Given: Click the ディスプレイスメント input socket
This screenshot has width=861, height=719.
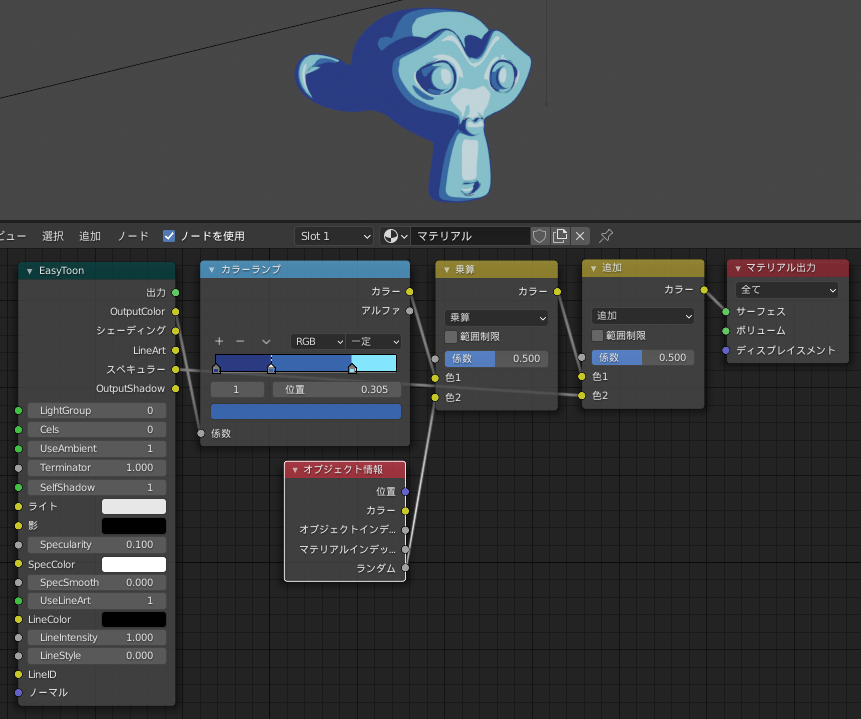Looking at the screenshot, I should [x=726, y=350].
